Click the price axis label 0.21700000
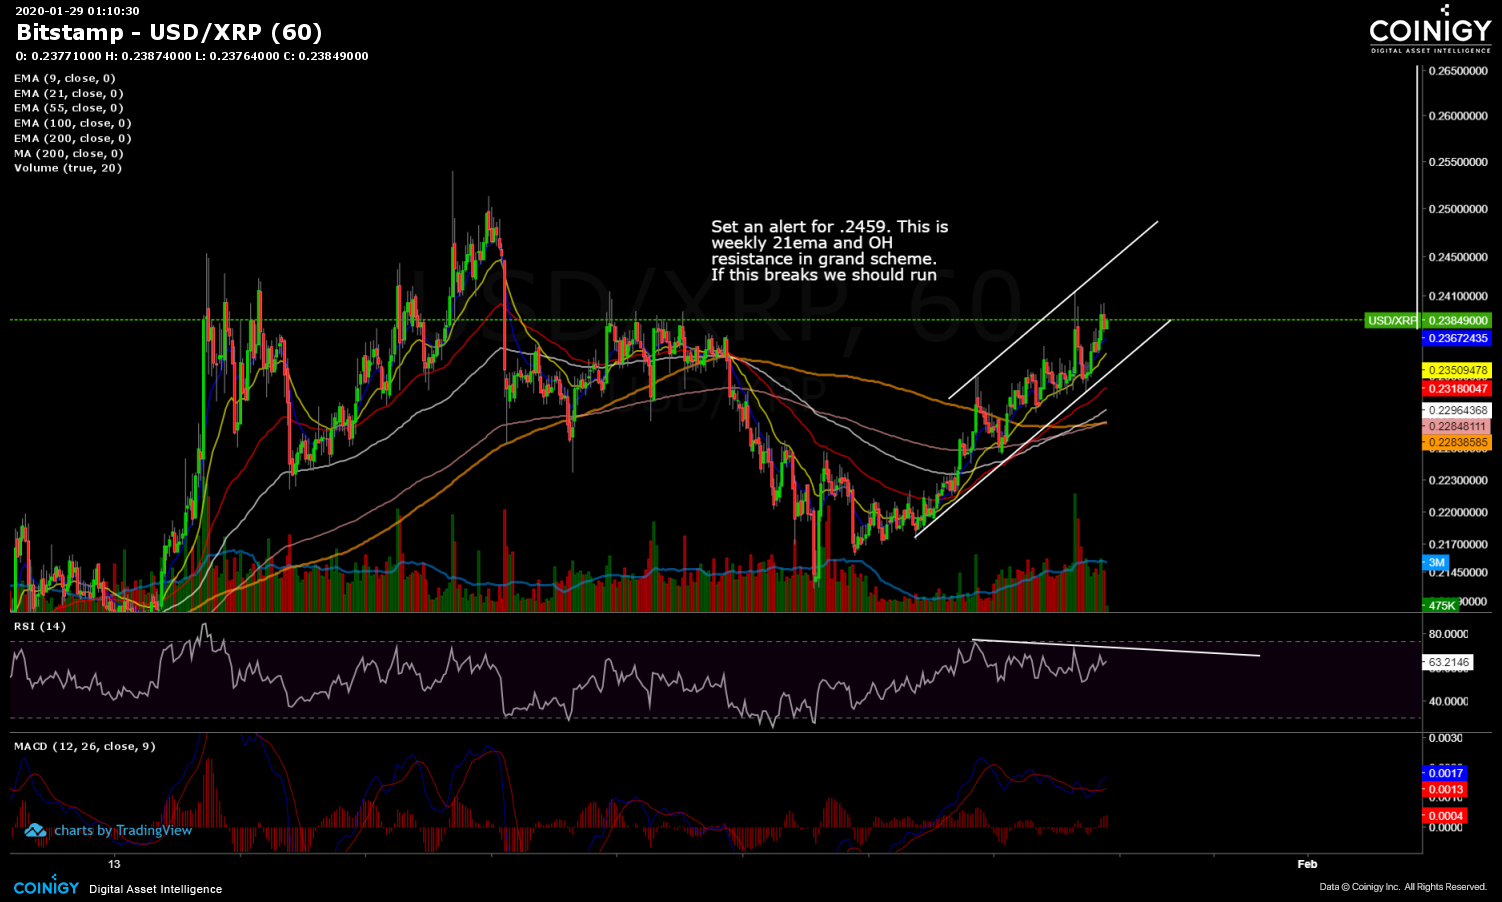 [x=1458, y=544]
